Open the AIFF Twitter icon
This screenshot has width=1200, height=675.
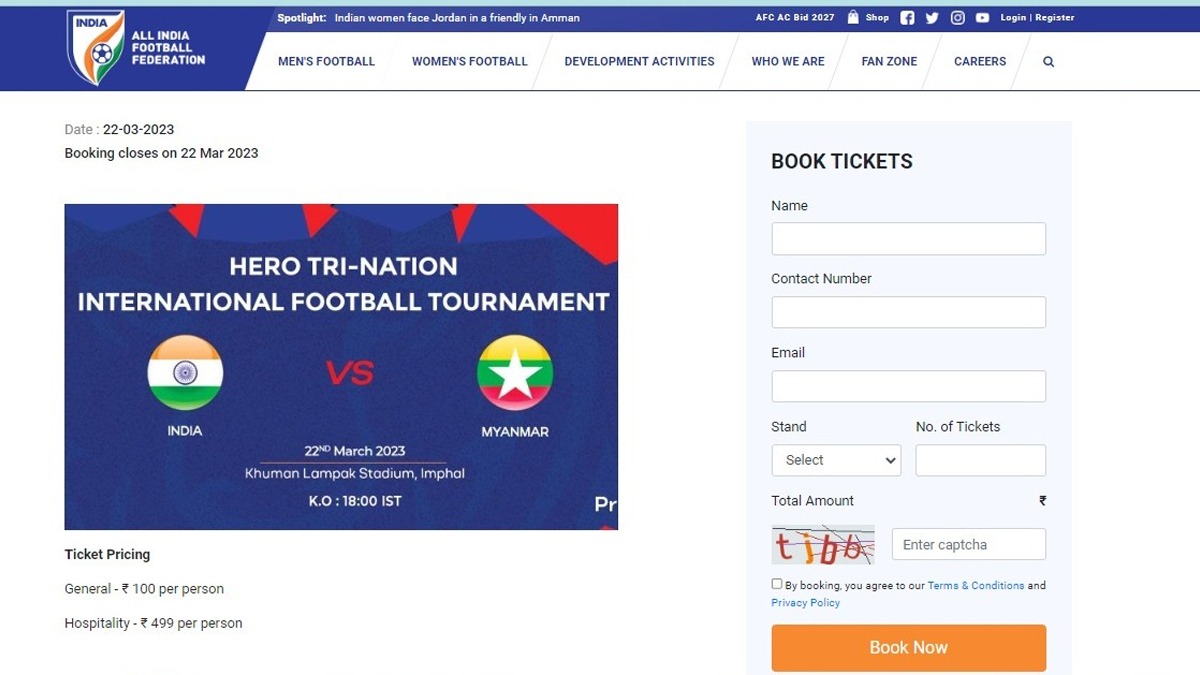(x=932, y=18)
